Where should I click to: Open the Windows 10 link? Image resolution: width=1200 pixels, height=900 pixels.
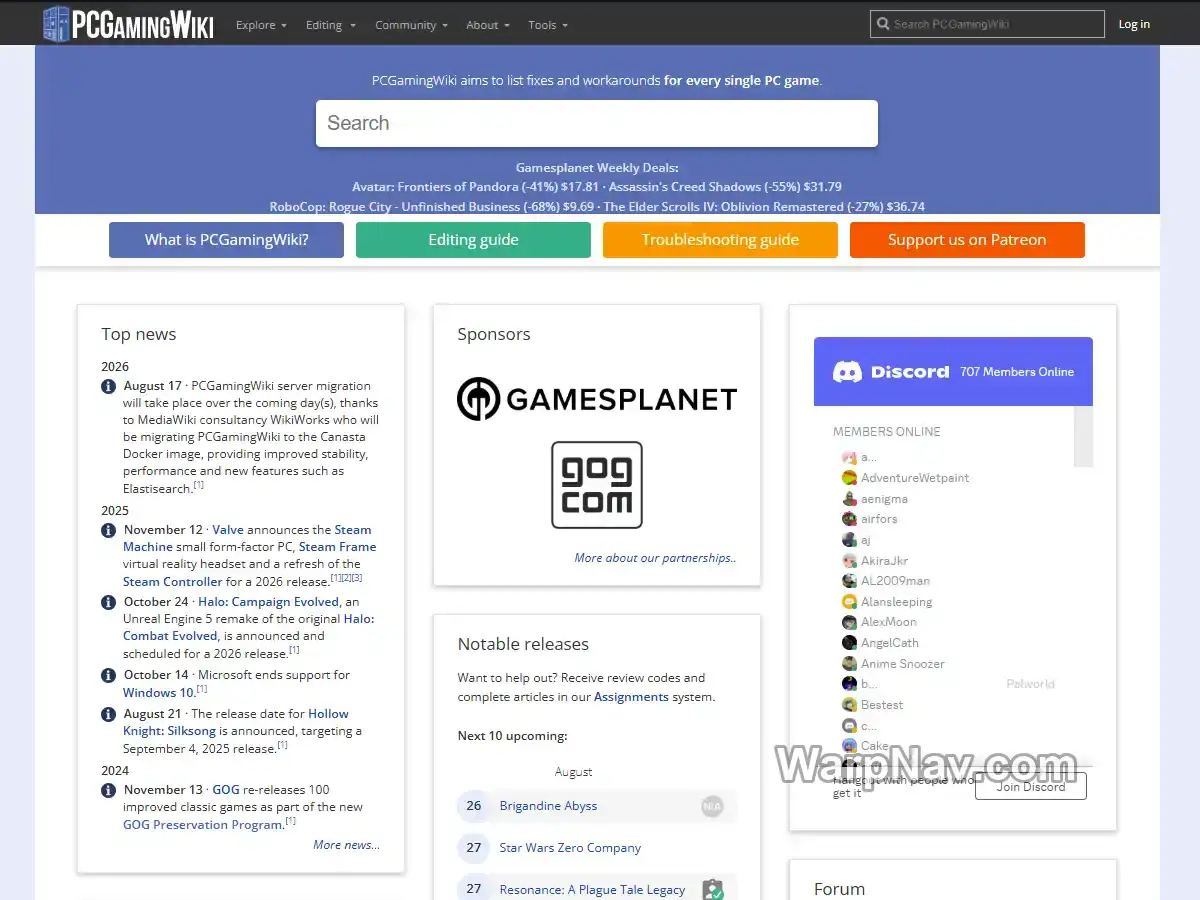point(158,693)
